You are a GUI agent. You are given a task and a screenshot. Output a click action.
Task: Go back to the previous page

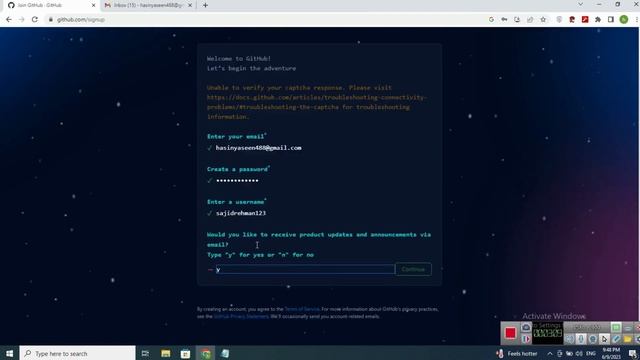(9, 19)
